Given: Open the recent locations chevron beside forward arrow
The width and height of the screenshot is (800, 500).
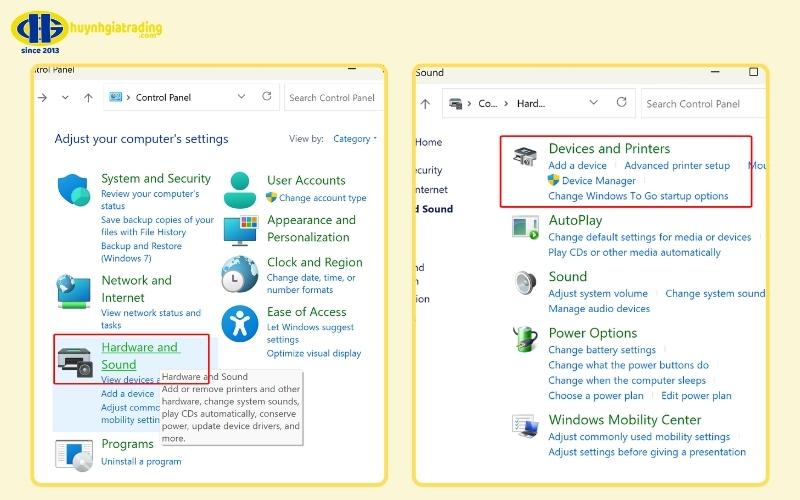Looking at the screenshot, I should 65,97.
